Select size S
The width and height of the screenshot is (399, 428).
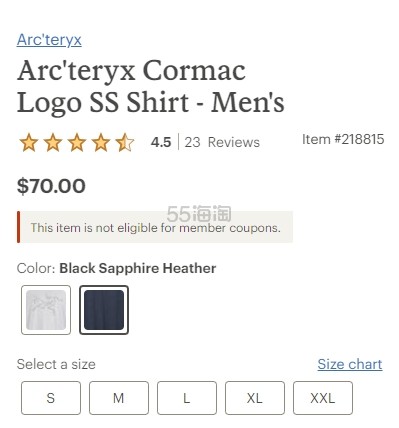[51, 398]
